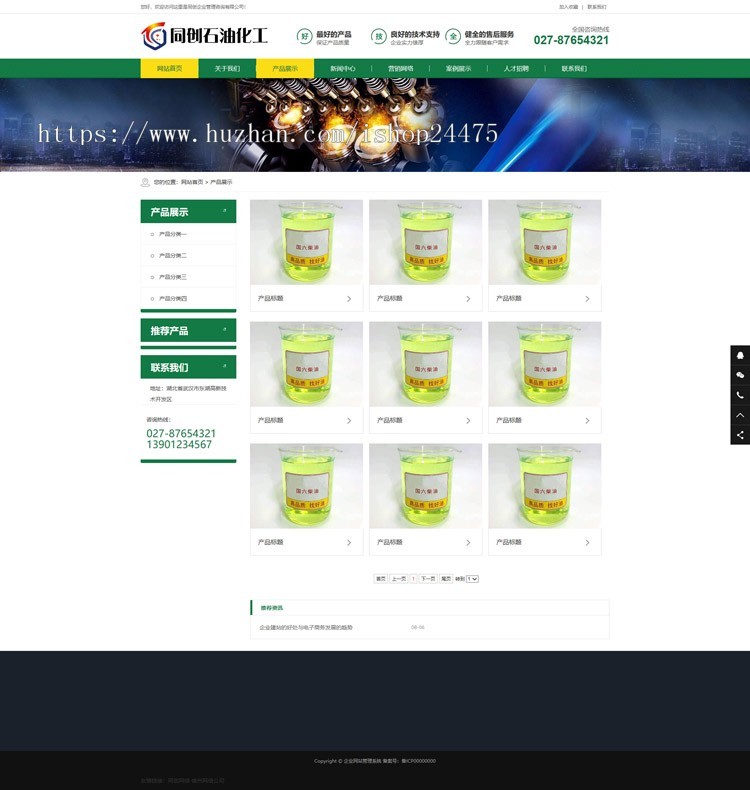The height and width of the screenshot is (790, 750).
Task: Click the center product beaker thumbnail in the grid
Action: (x=426, y=364)
